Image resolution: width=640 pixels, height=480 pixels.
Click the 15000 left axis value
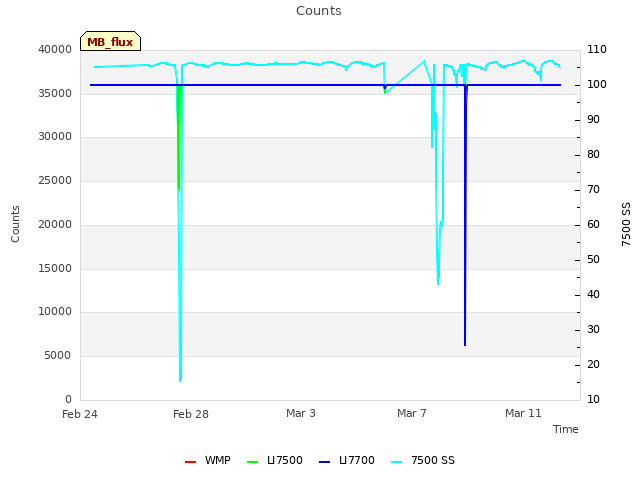click(55, 269)
